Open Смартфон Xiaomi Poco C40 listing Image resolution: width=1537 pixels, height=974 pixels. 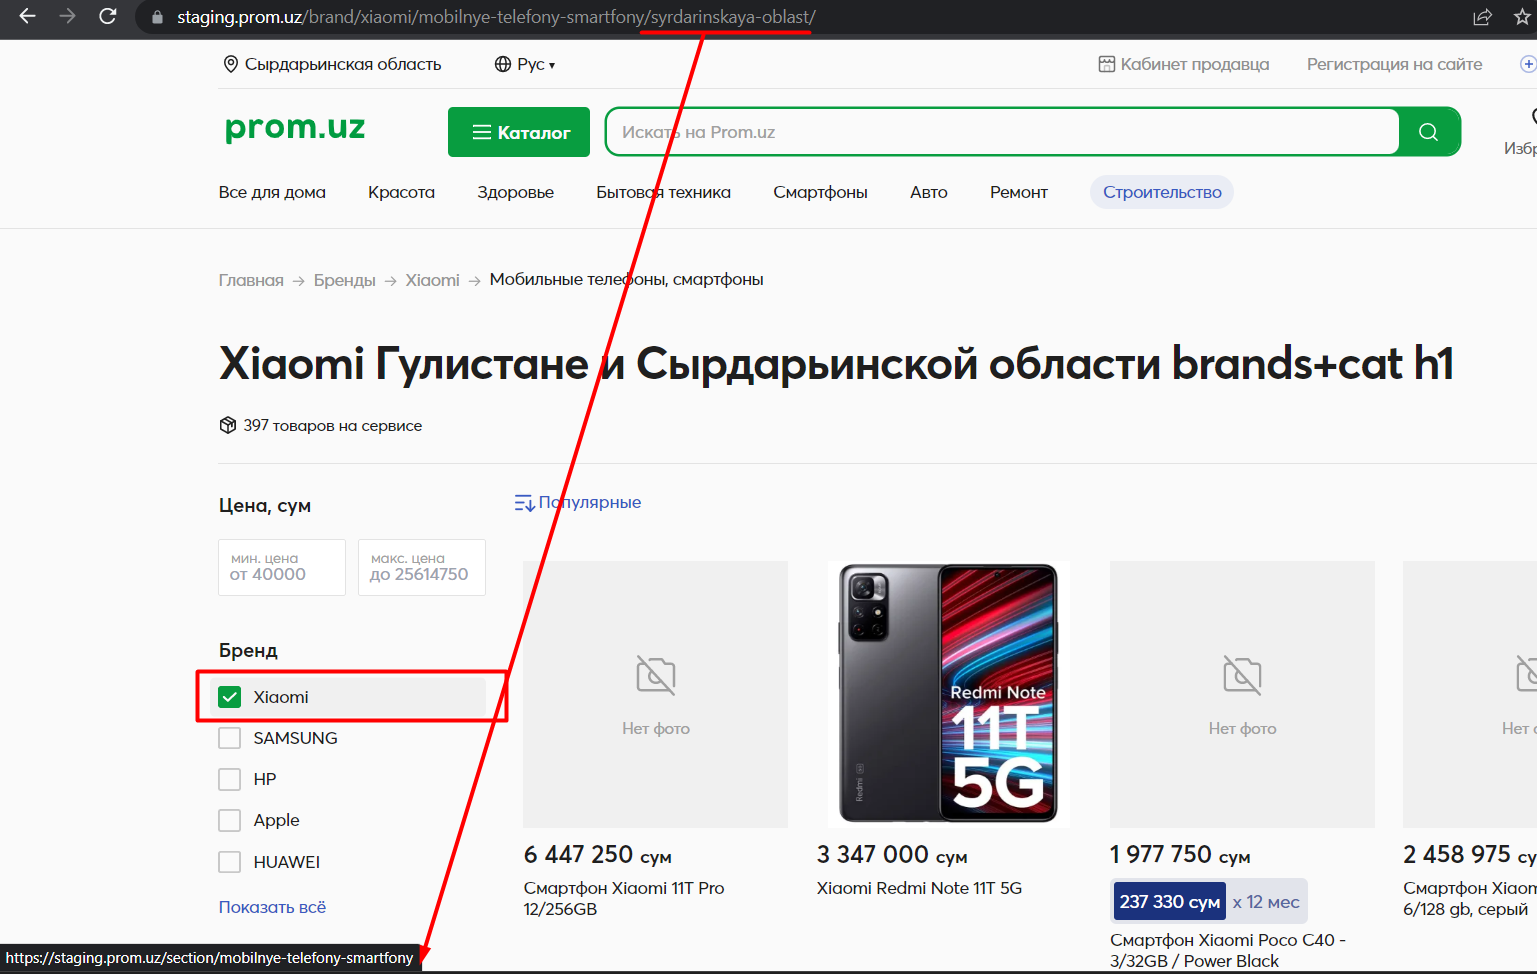click(1228, 950)
